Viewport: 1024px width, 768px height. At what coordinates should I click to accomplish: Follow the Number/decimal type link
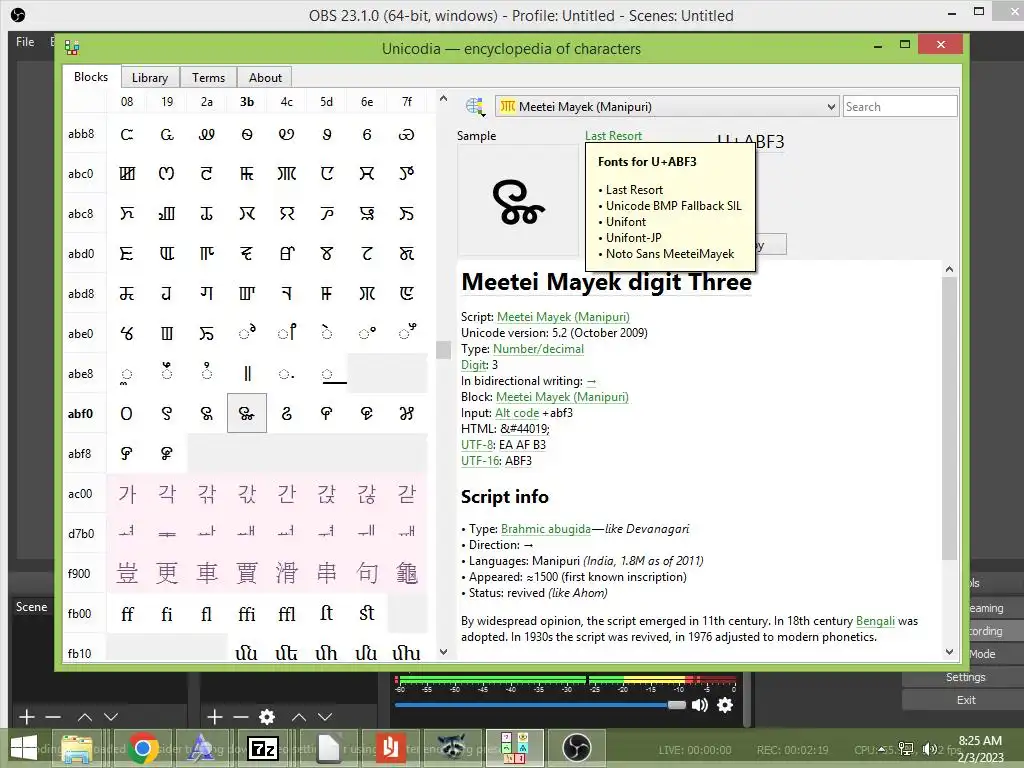538,349
